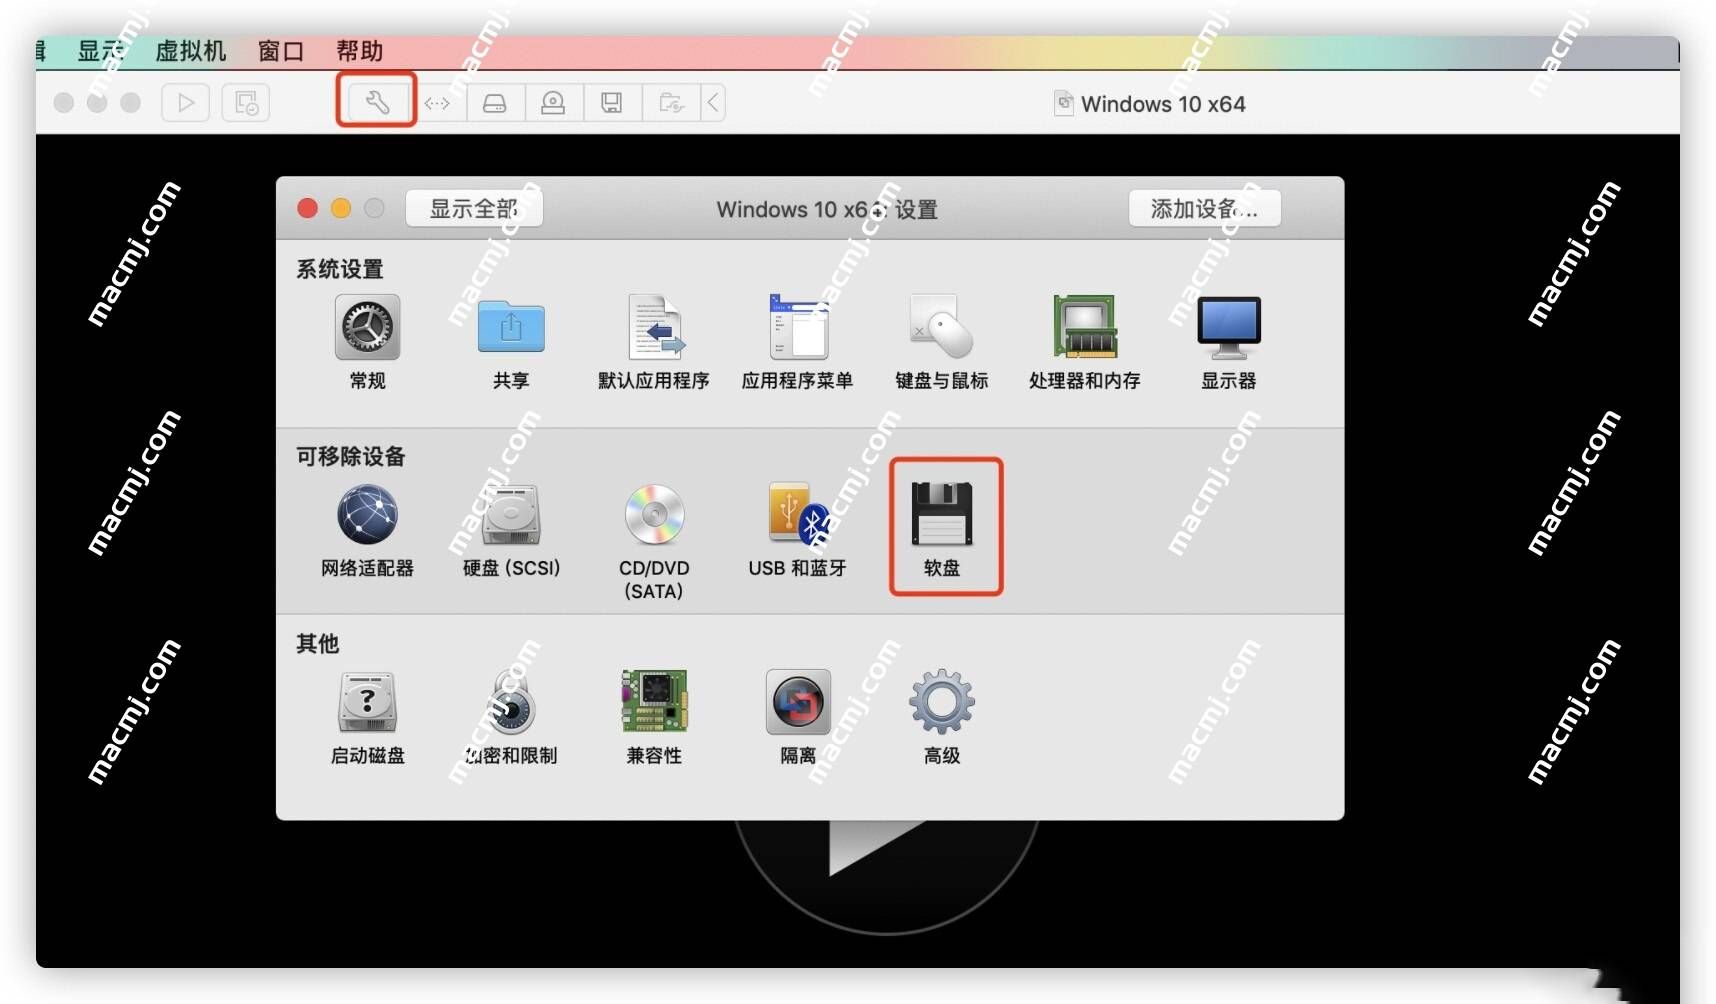Click the 显示全部 button
1716x1004 pixels.
pyautogui.click(x=474, y=208)
